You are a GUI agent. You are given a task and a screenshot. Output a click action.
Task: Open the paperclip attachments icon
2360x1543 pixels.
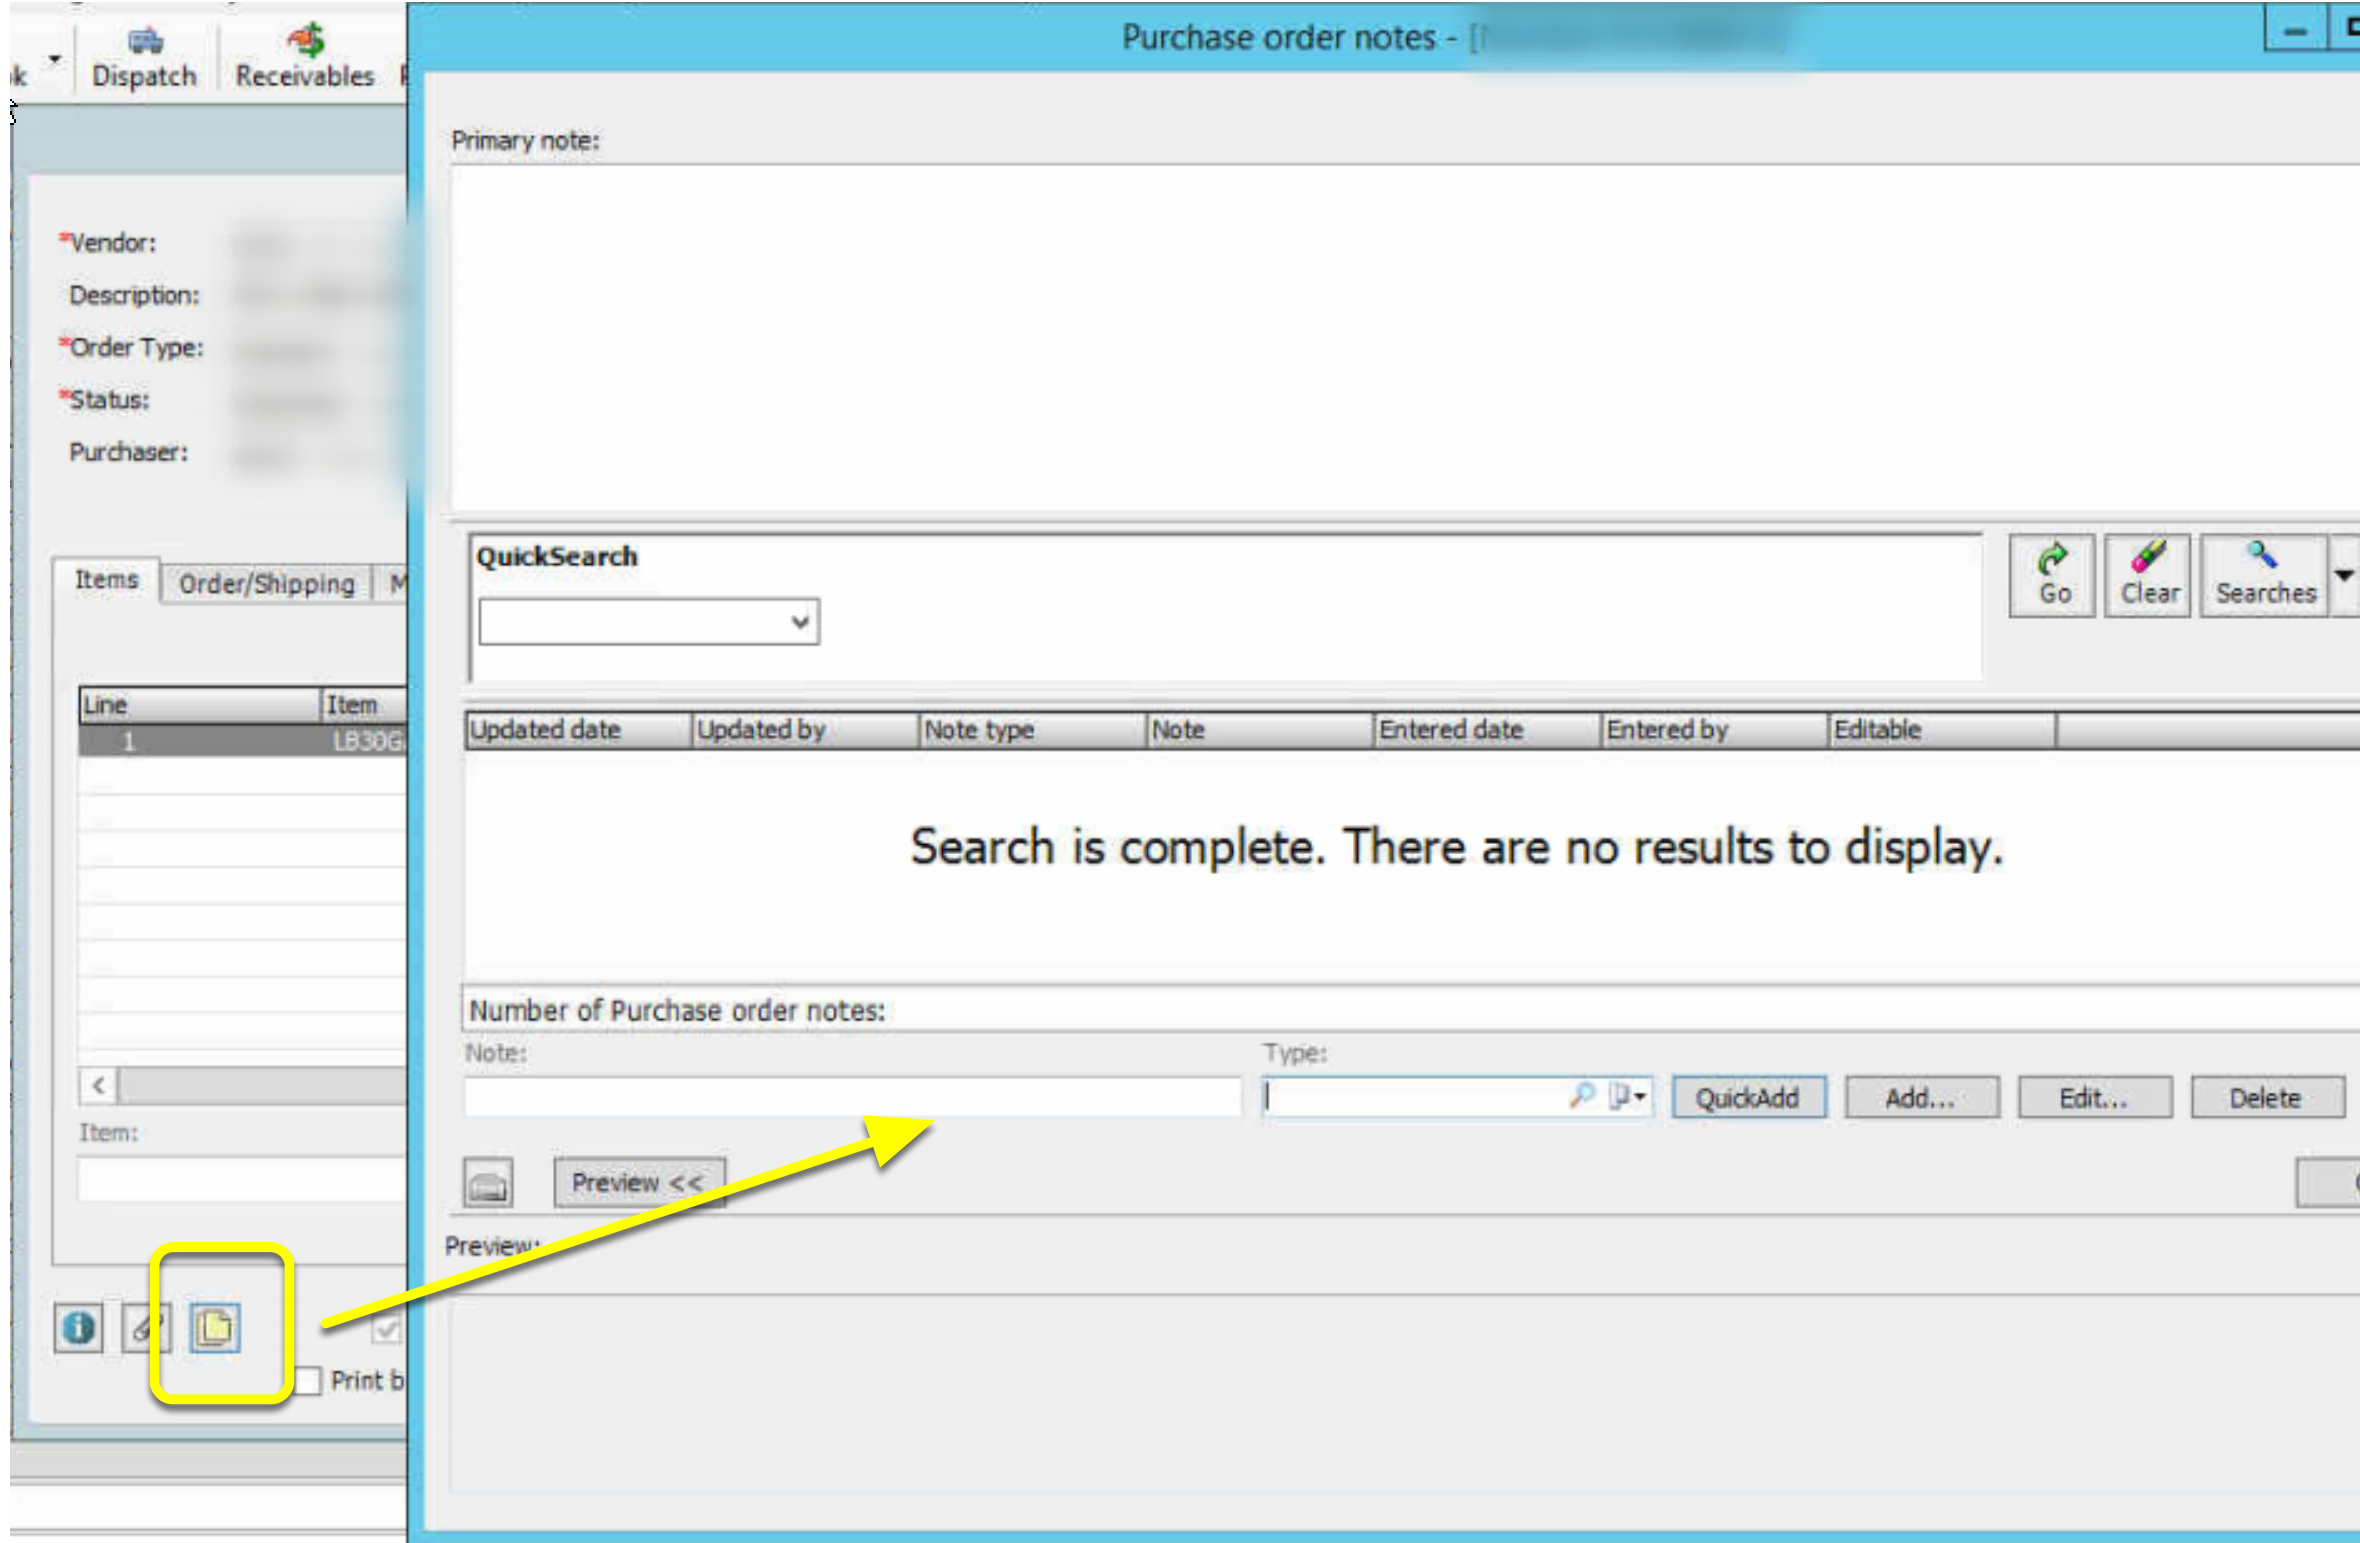146,1328
